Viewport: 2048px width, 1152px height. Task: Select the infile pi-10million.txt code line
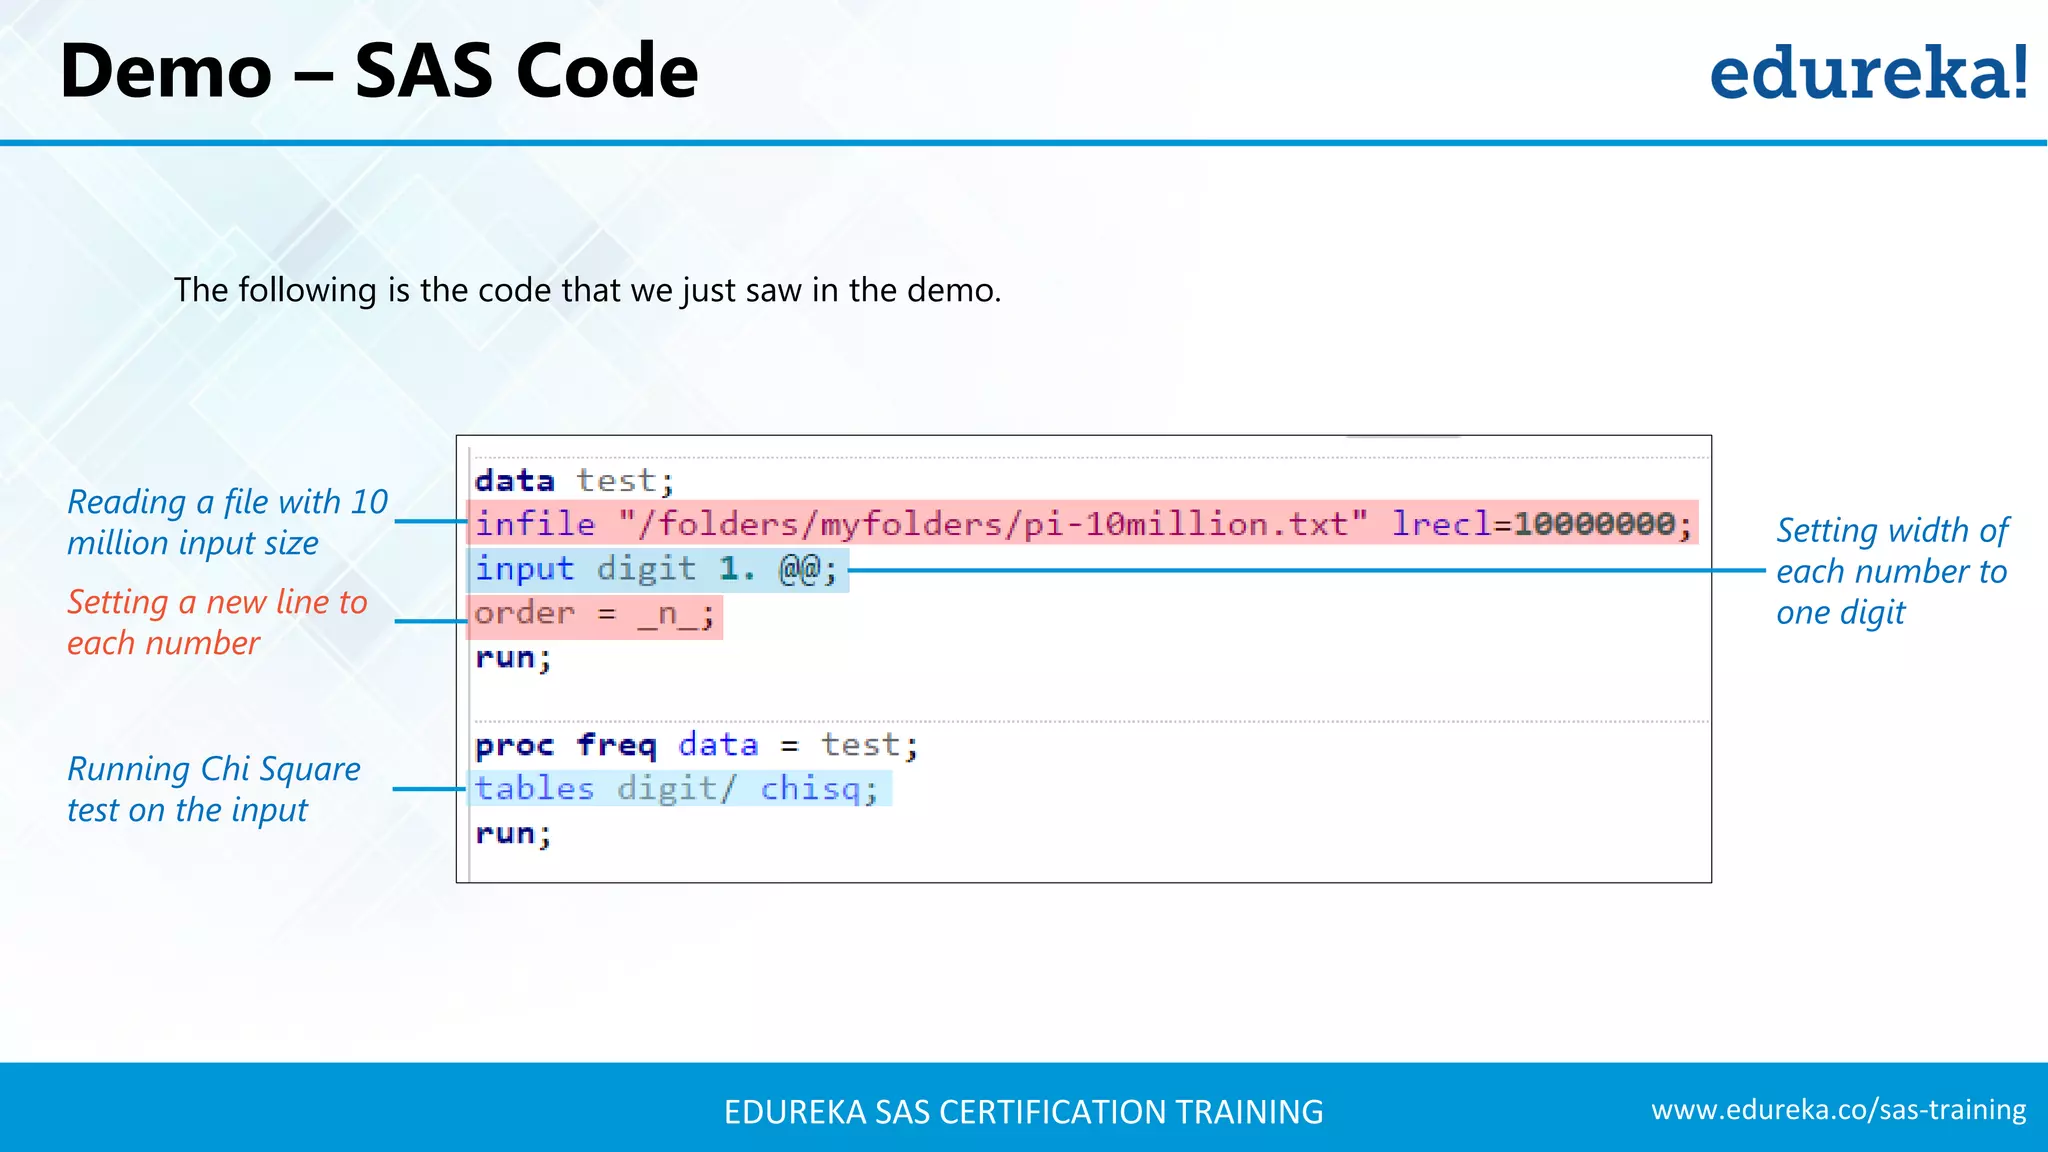[x=1083, y=523]
